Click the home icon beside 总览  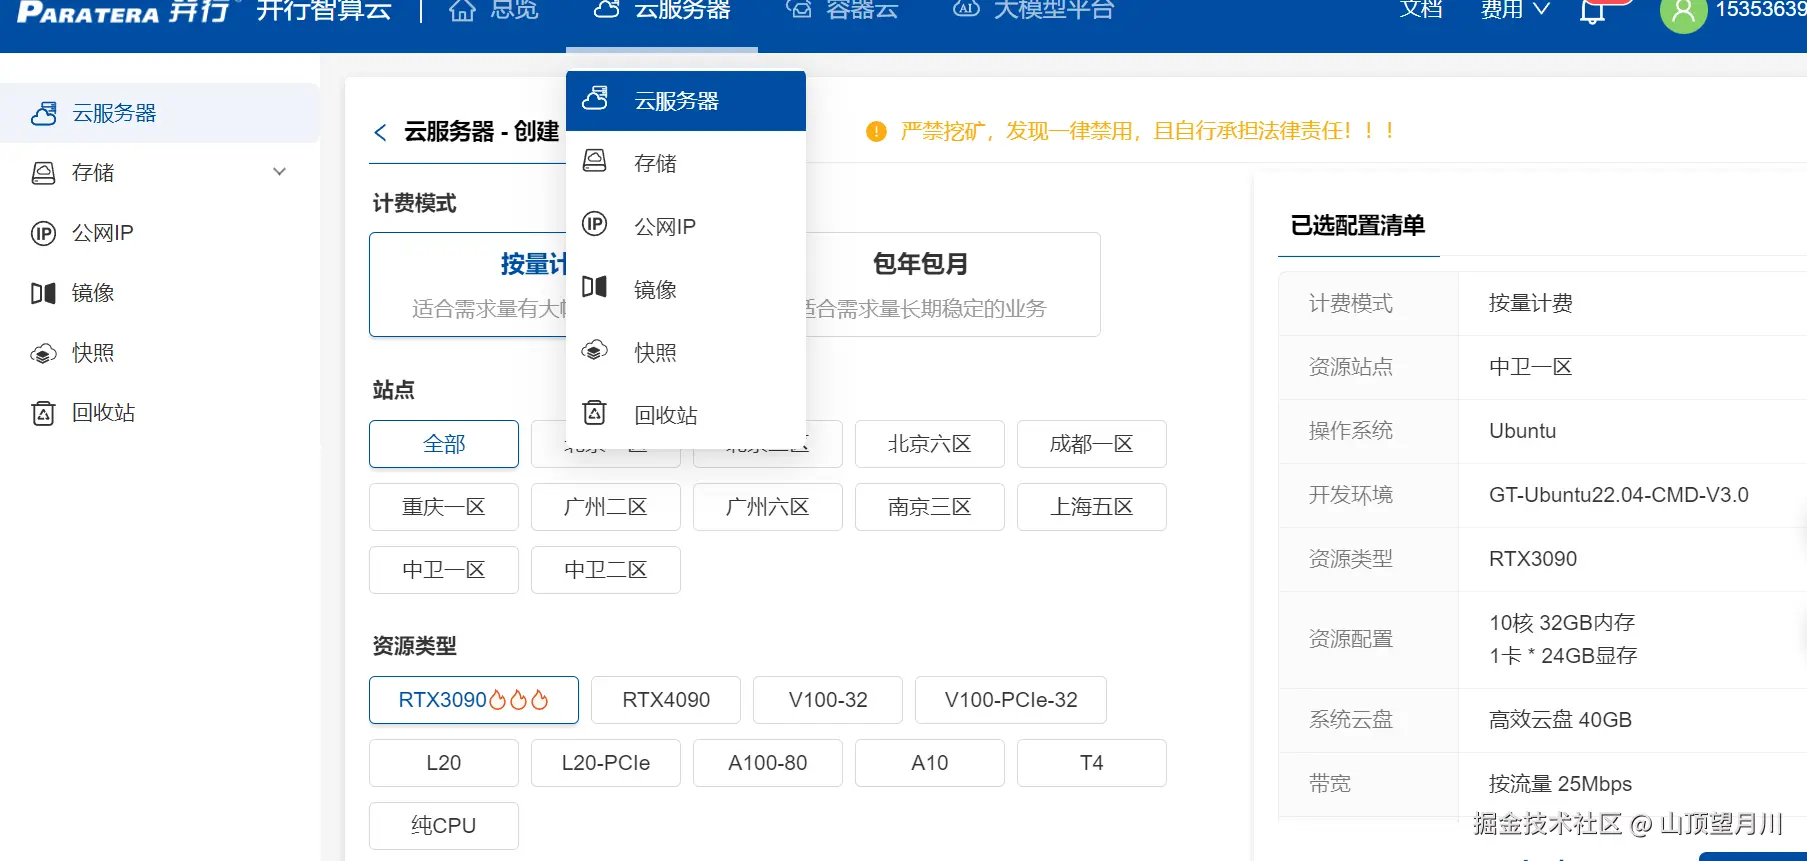(x=462, y=10)
